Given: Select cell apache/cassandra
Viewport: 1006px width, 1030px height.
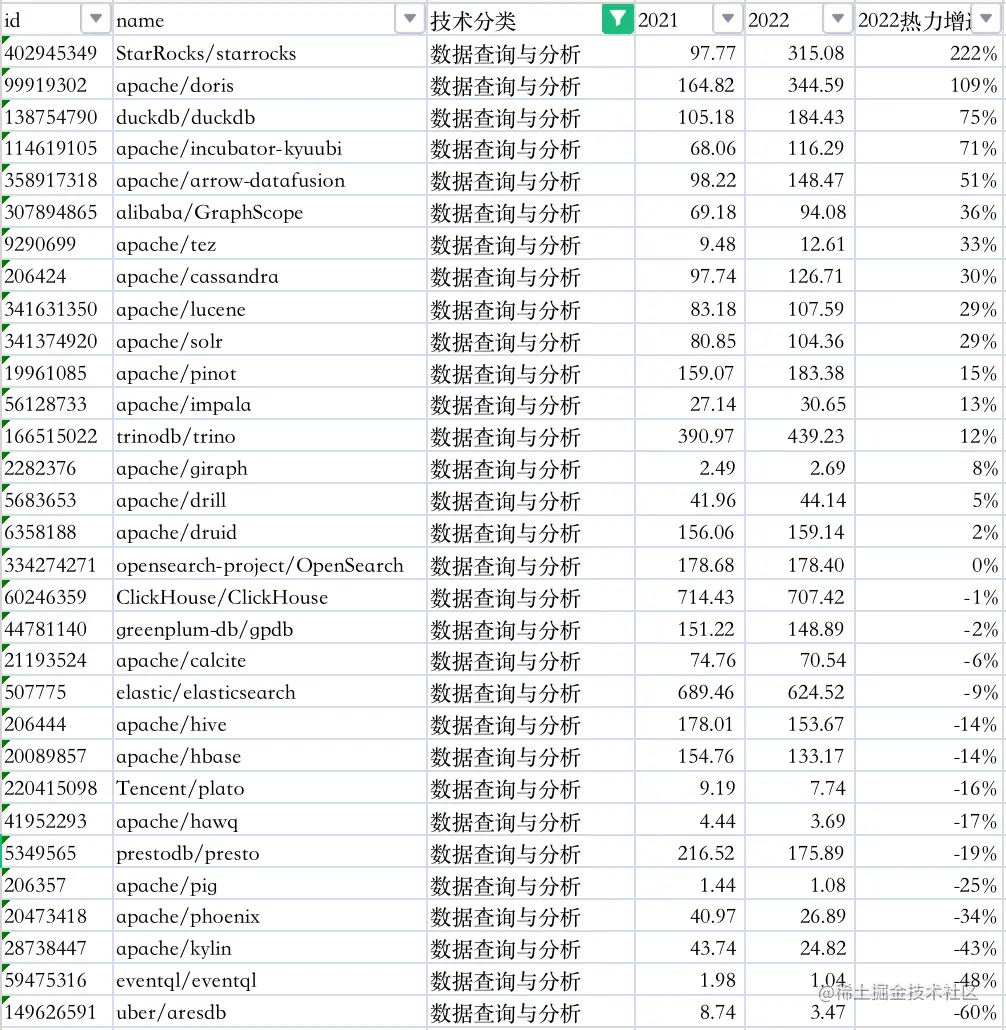Looking at the screenshot, I should (269, 276).
